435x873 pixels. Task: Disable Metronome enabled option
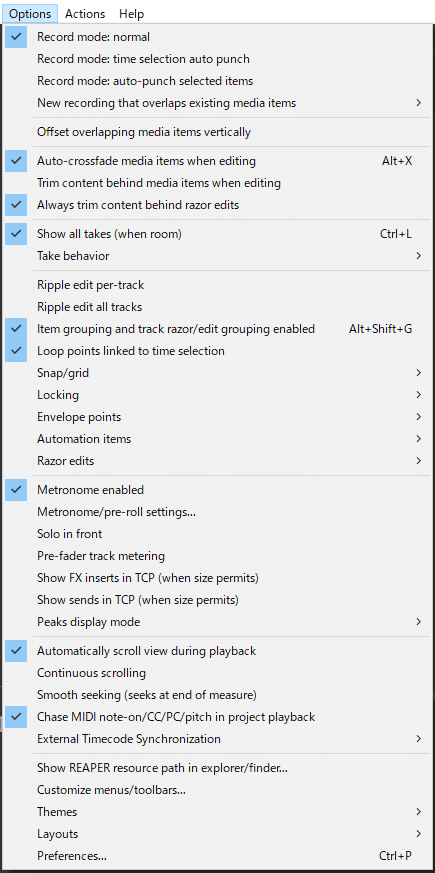point(217,490)
